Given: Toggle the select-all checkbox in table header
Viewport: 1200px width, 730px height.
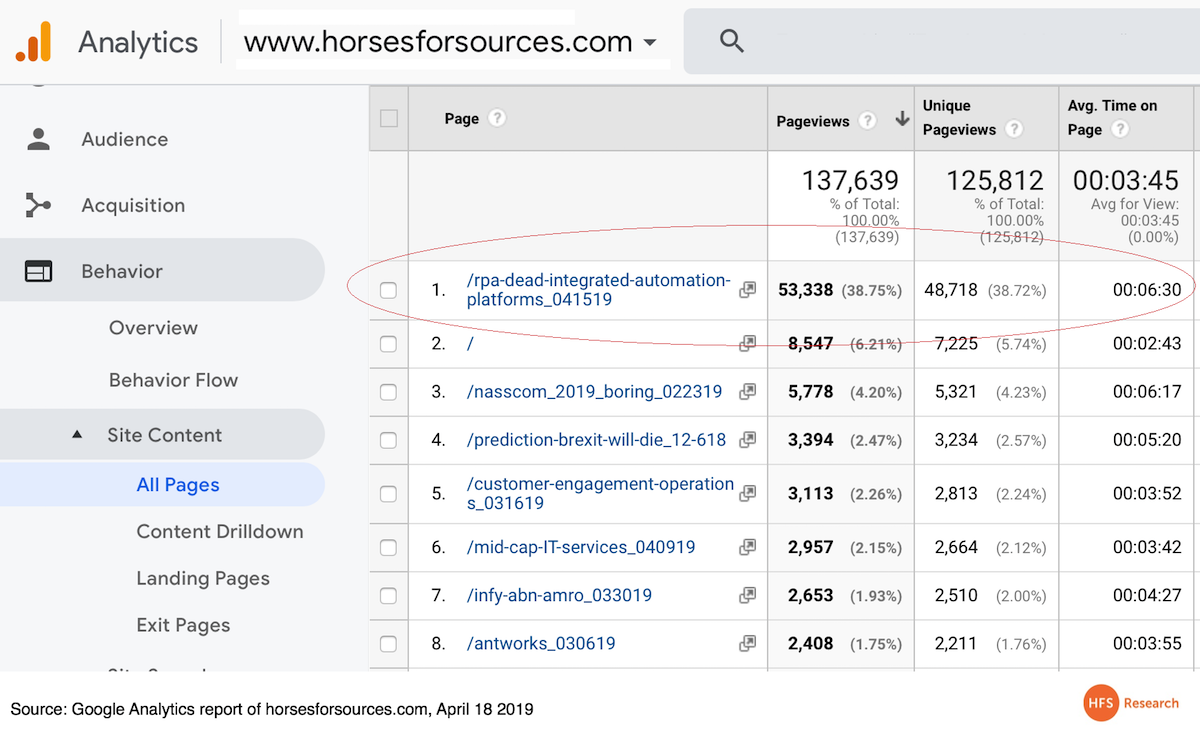Looking at the screenshot, I should pyautogui.click(x=389, y=118).
